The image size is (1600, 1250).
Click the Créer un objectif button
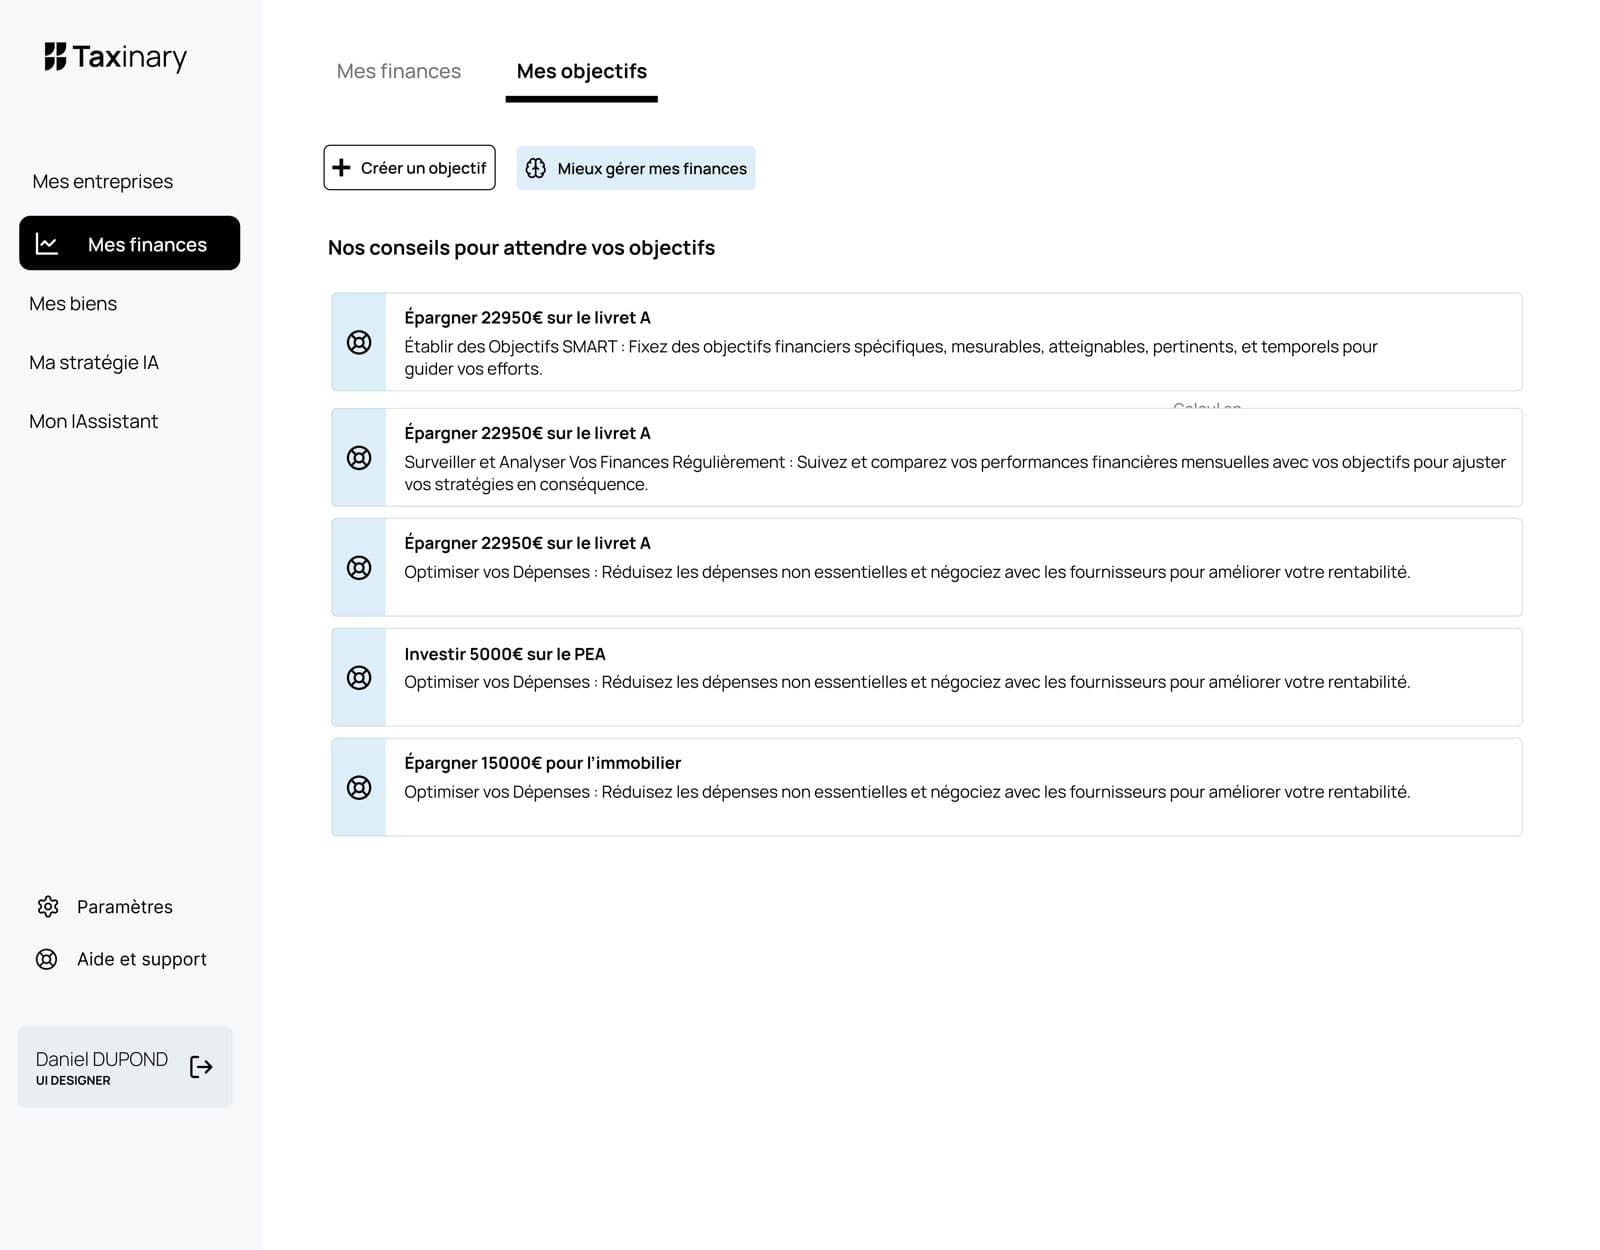[x=410, y=168]
